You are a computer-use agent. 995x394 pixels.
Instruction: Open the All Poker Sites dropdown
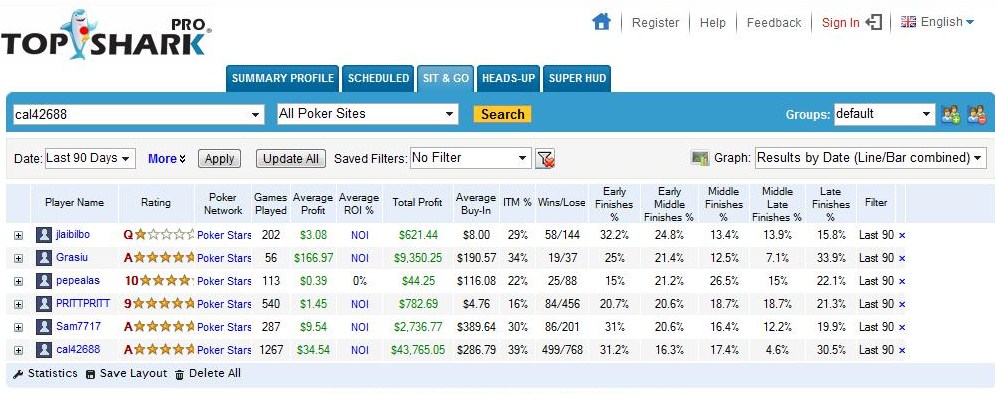coord(367,114)
